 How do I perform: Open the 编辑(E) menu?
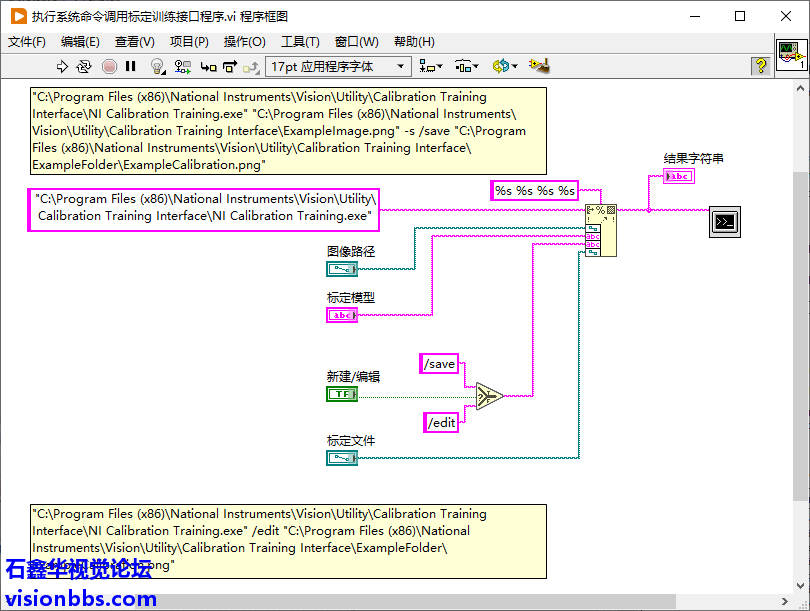pyautogui.click(x=80, y=42)
